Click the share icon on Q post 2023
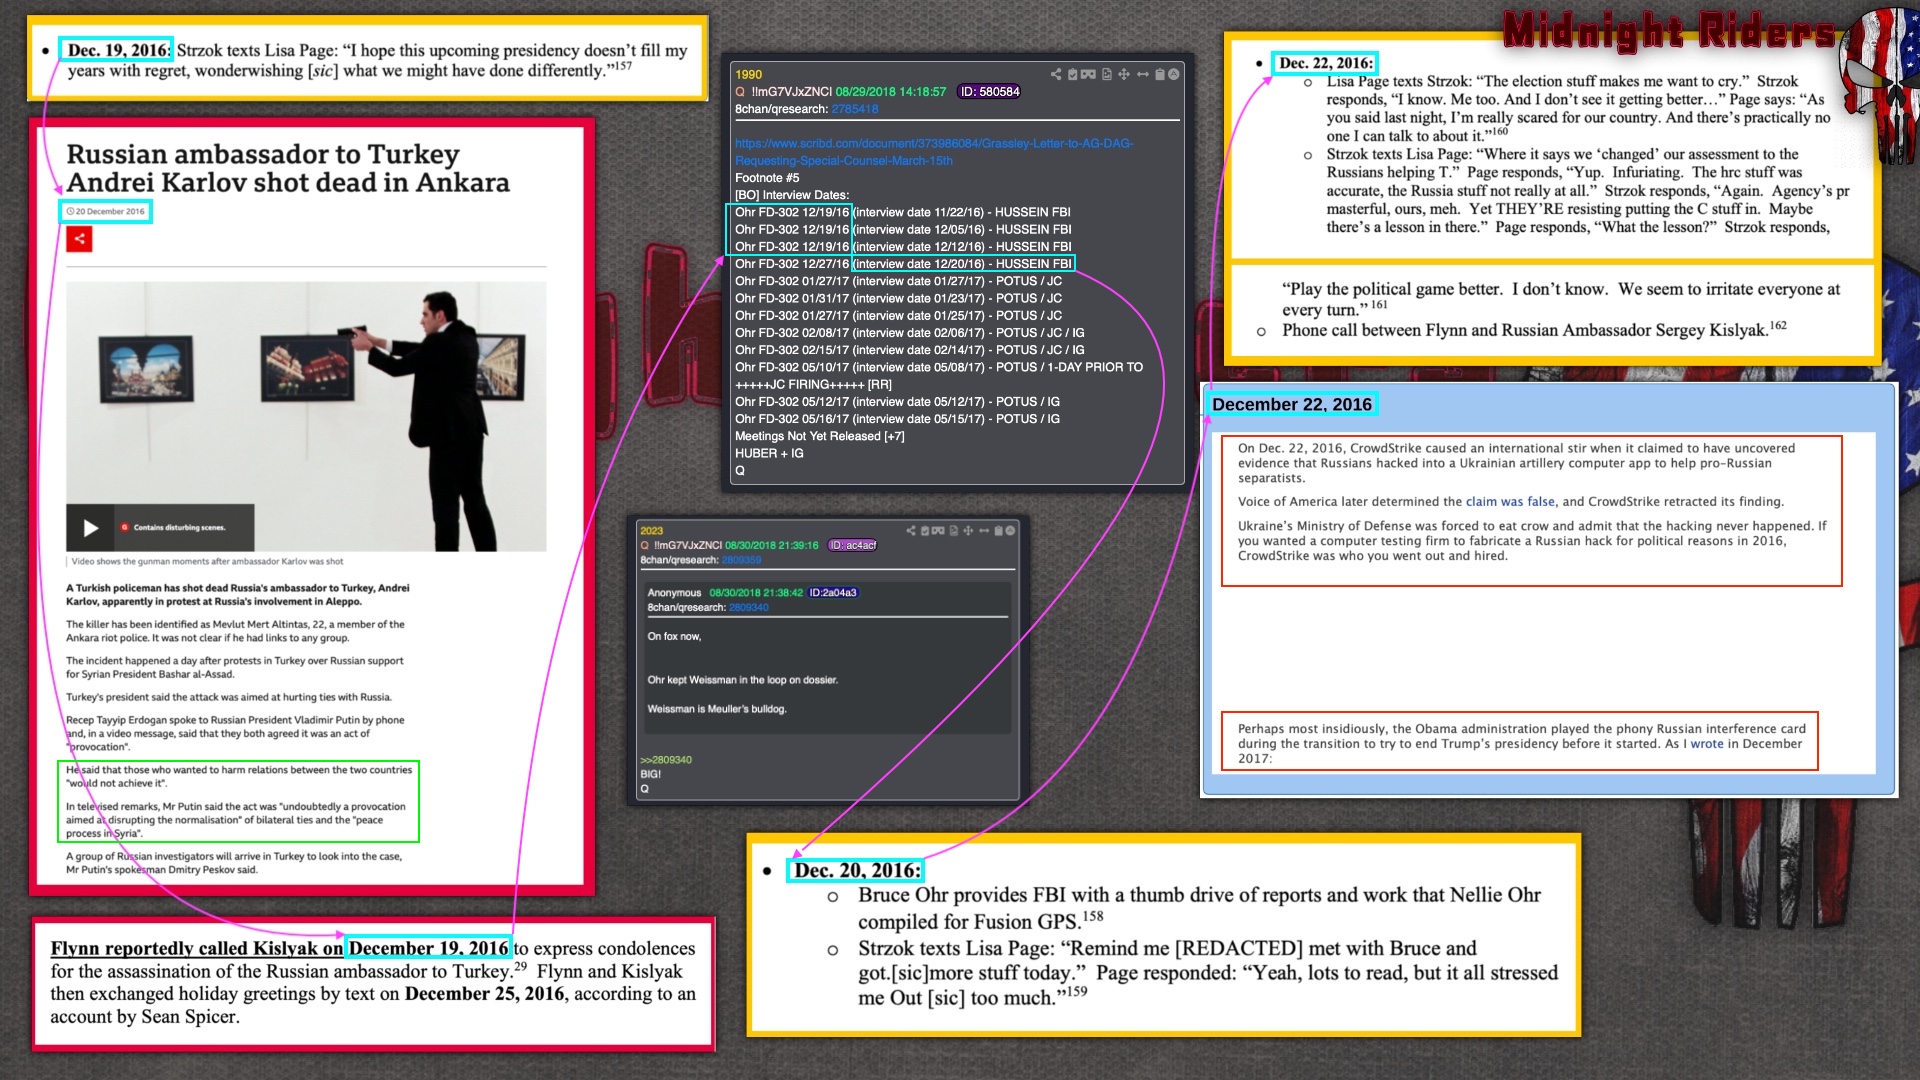 tap(911, 530)
